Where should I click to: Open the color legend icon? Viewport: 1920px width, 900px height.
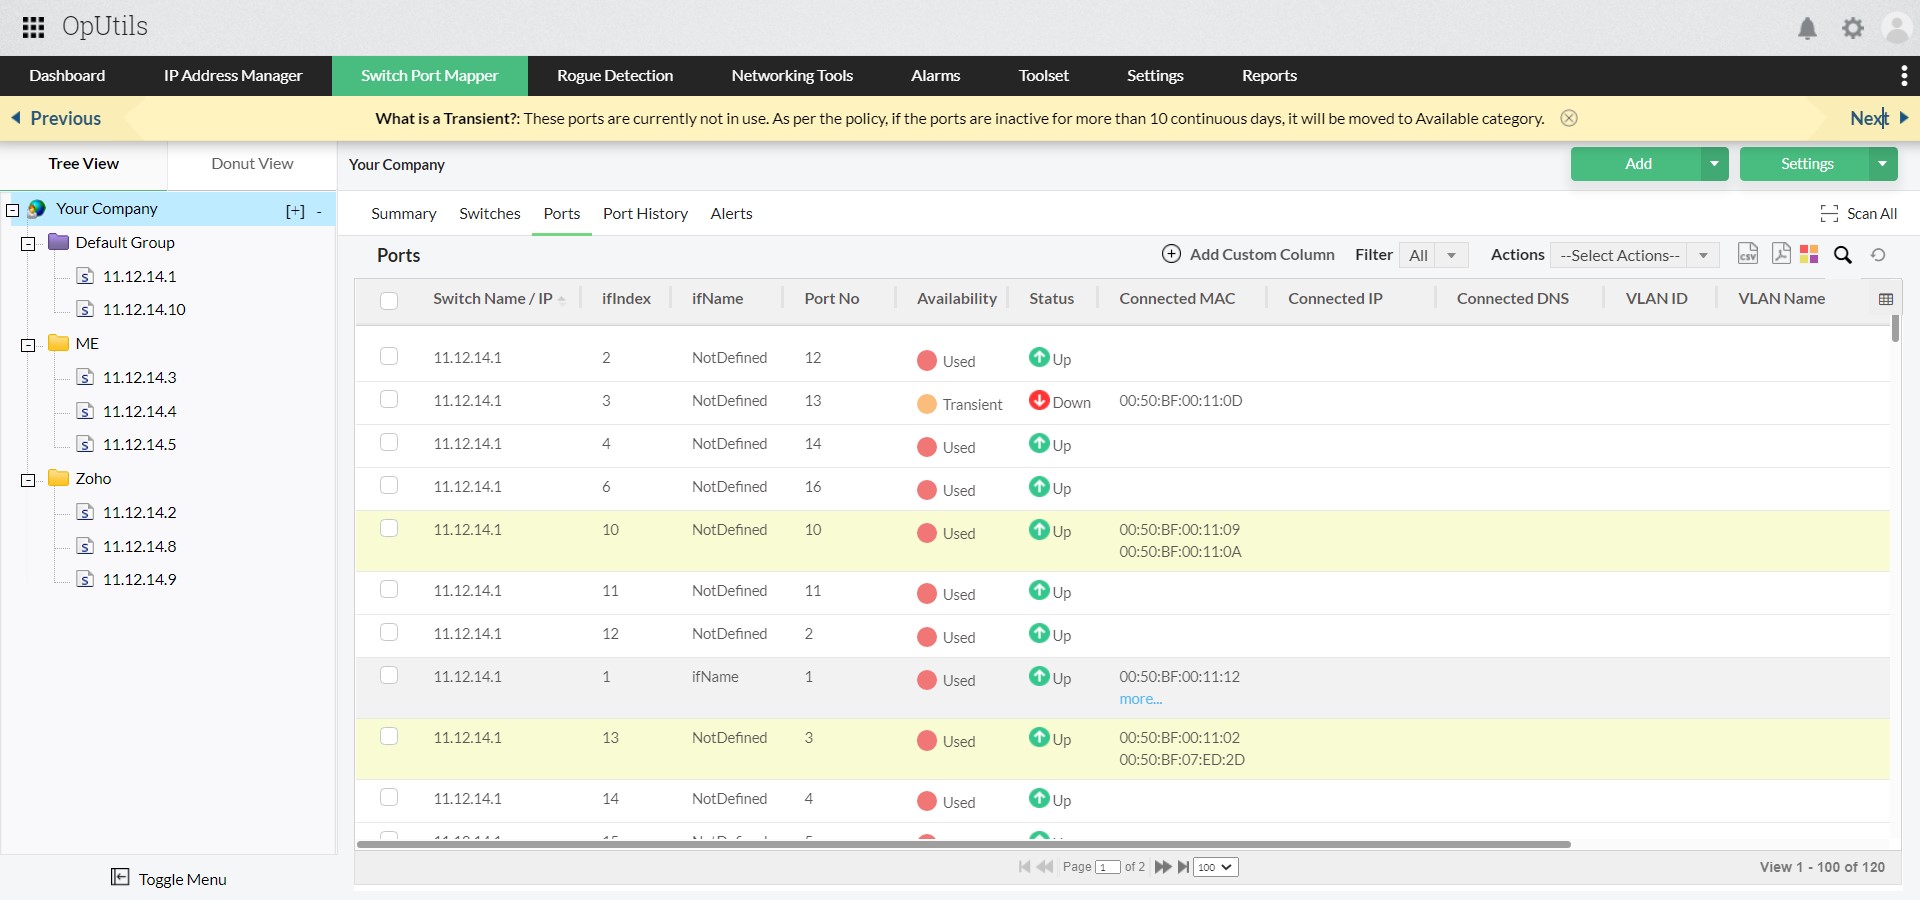tap(1810, 255)
